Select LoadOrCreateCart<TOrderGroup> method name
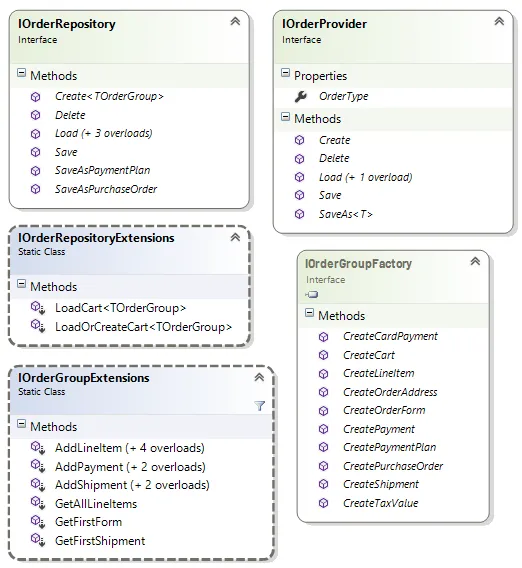 143,327
